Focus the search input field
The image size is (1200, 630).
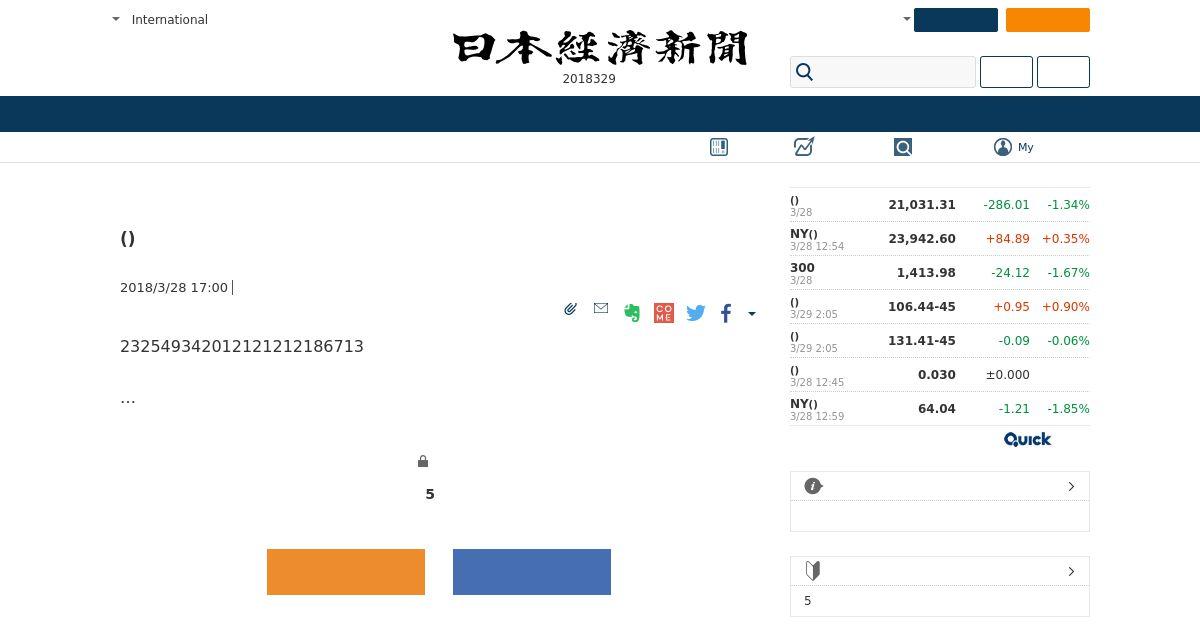(x=883, y=72)
